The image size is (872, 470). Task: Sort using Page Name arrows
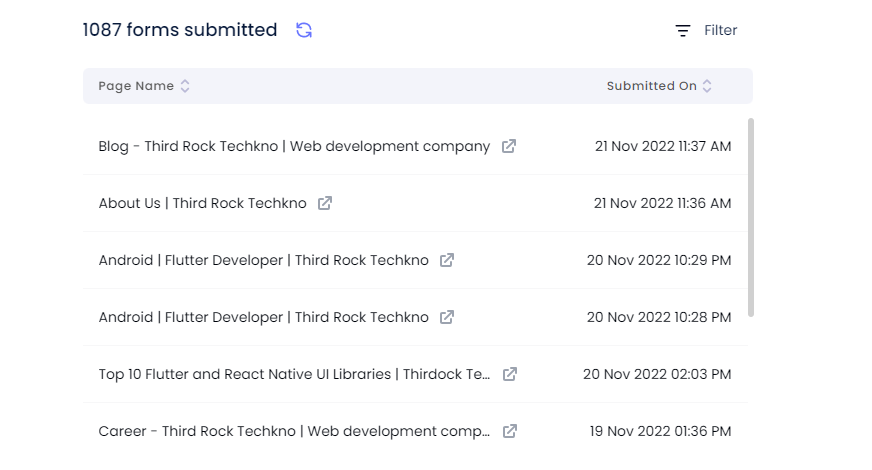[x=185, y=86]
